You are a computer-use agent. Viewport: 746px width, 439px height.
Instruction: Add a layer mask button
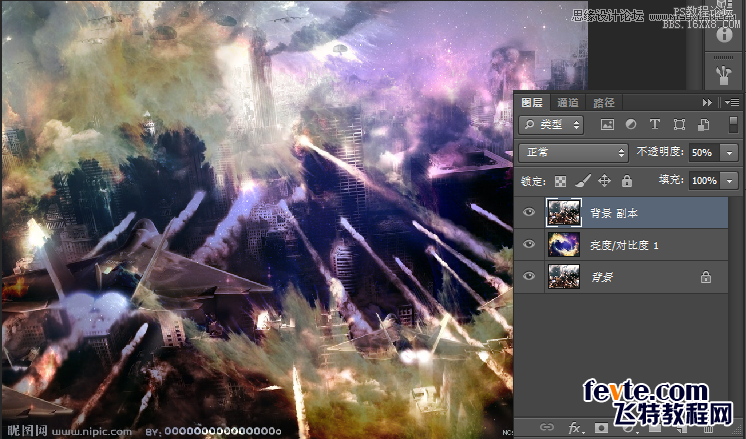[601, 428]
